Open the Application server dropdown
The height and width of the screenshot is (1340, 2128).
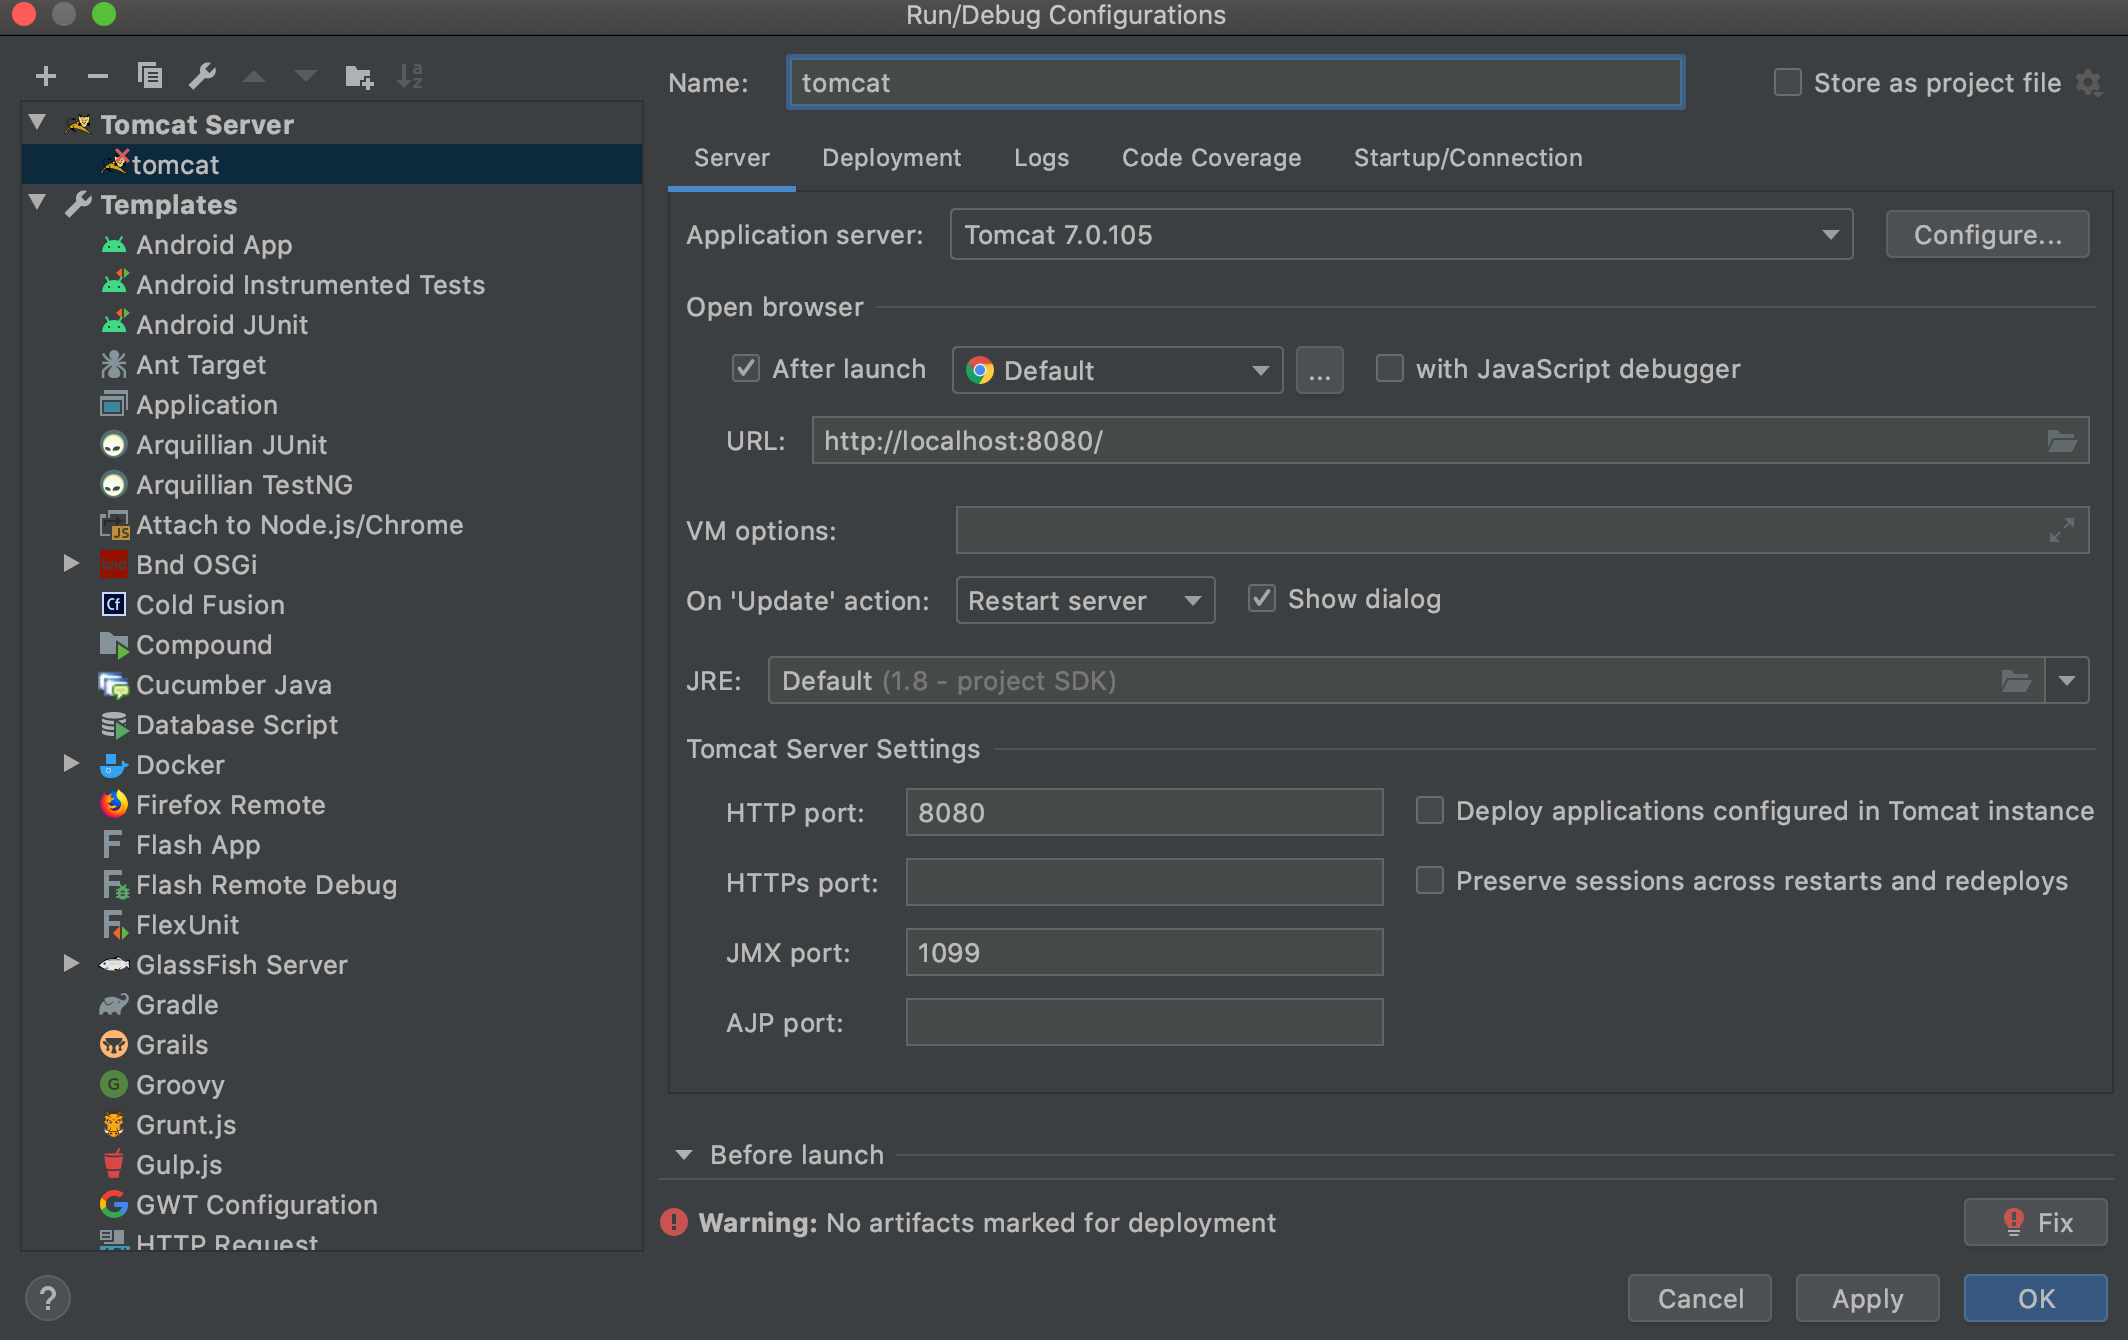[1400, 235]
